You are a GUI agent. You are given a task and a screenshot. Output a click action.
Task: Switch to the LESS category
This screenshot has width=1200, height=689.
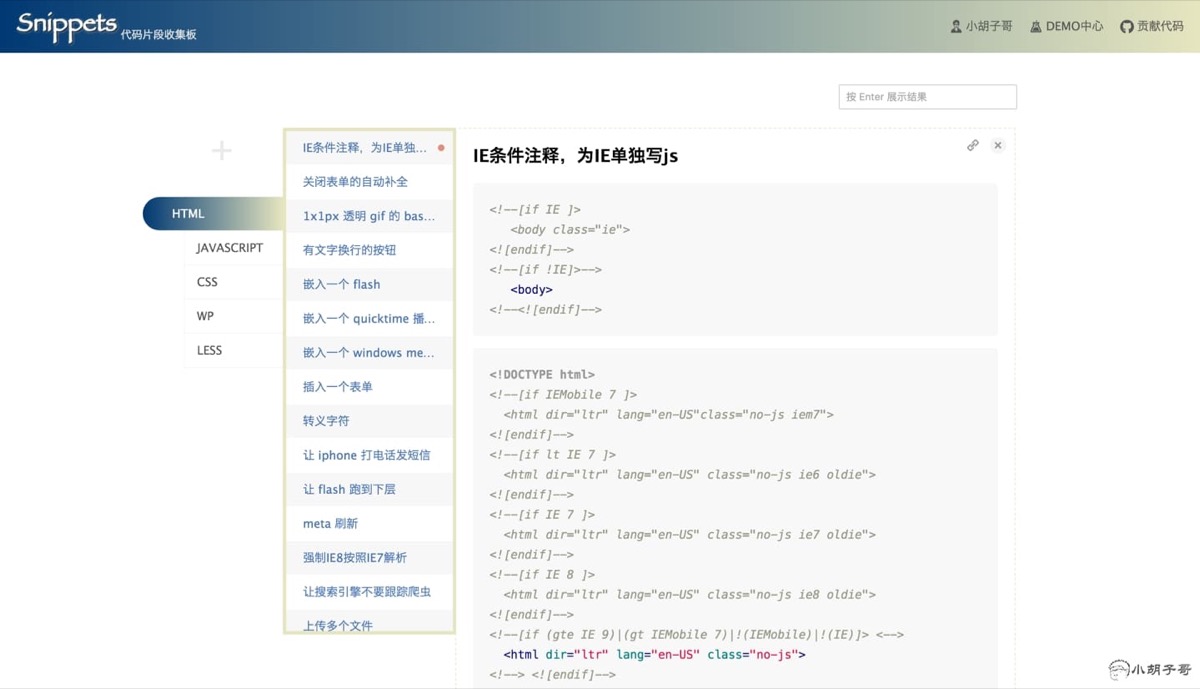click(x=210, y=350)
